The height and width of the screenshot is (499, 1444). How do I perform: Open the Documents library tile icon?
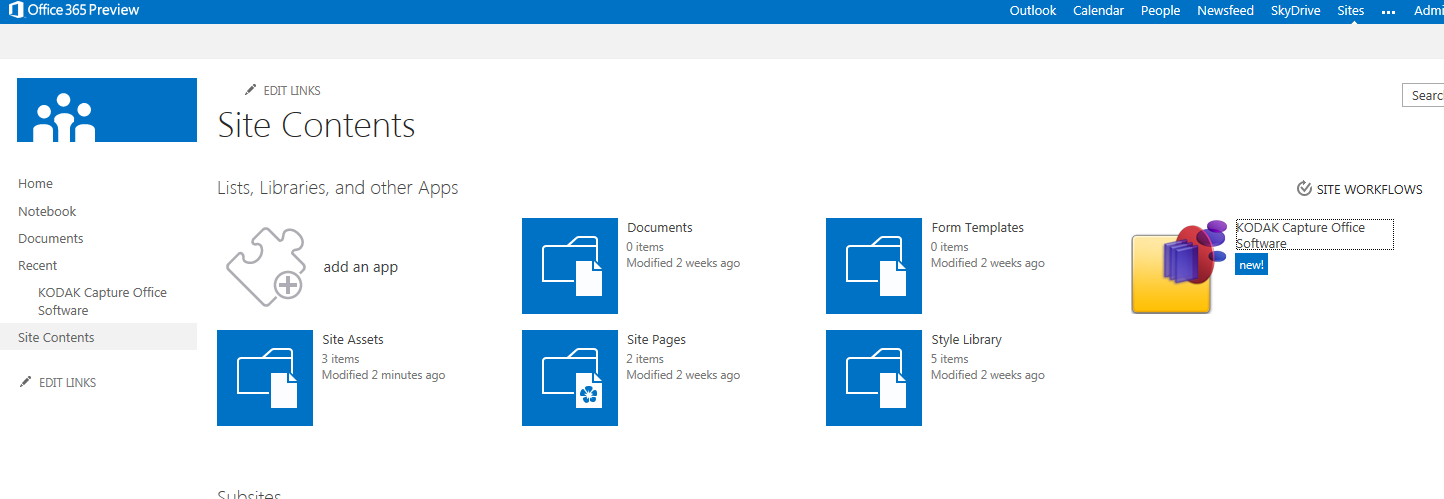point(570,266)
